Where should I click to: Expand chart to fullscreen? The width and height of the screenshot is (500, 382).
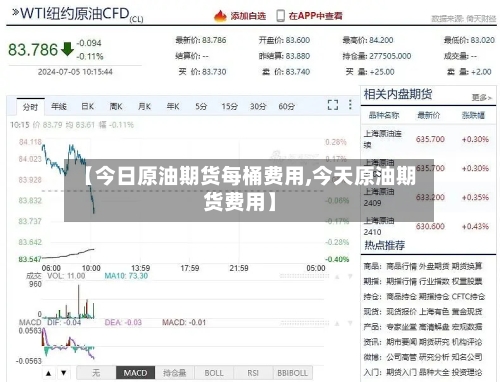[333, 105]
